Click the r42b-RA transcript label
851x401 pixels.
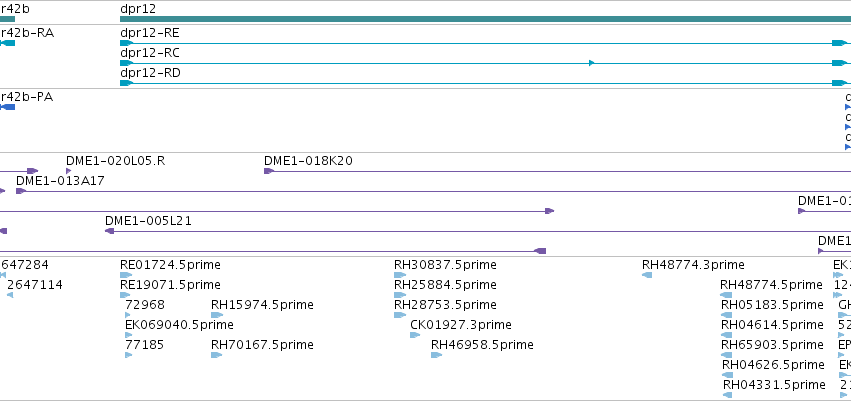pyautogui.click(x=27, y=34)
